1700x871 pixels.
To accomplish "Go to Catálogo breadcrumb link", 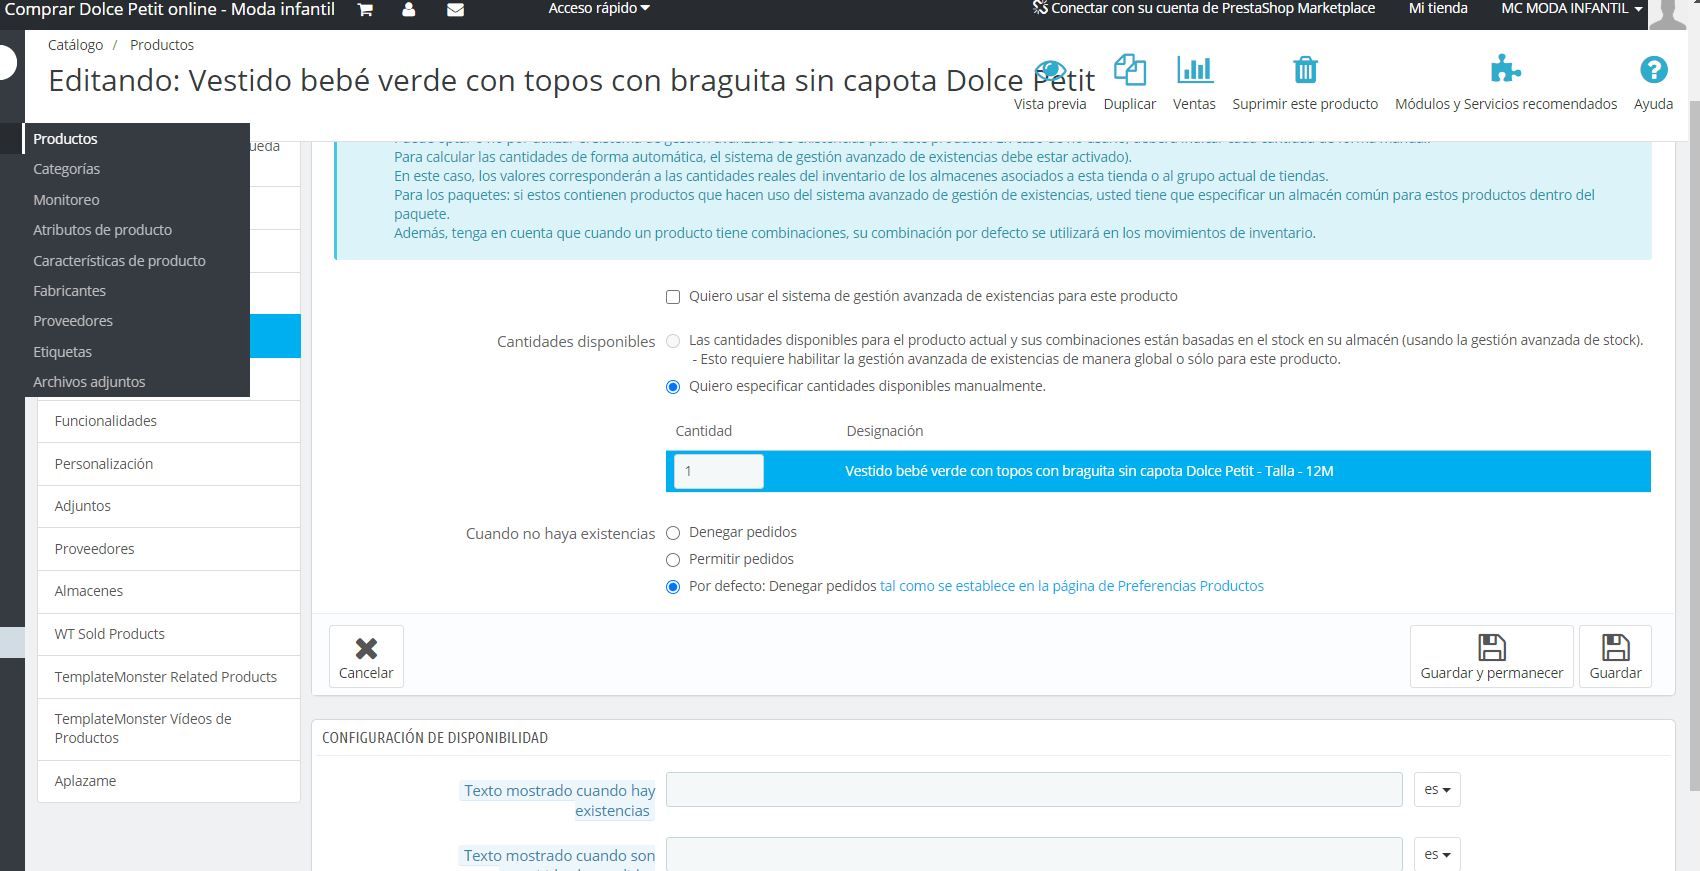I will coord(75,45).
